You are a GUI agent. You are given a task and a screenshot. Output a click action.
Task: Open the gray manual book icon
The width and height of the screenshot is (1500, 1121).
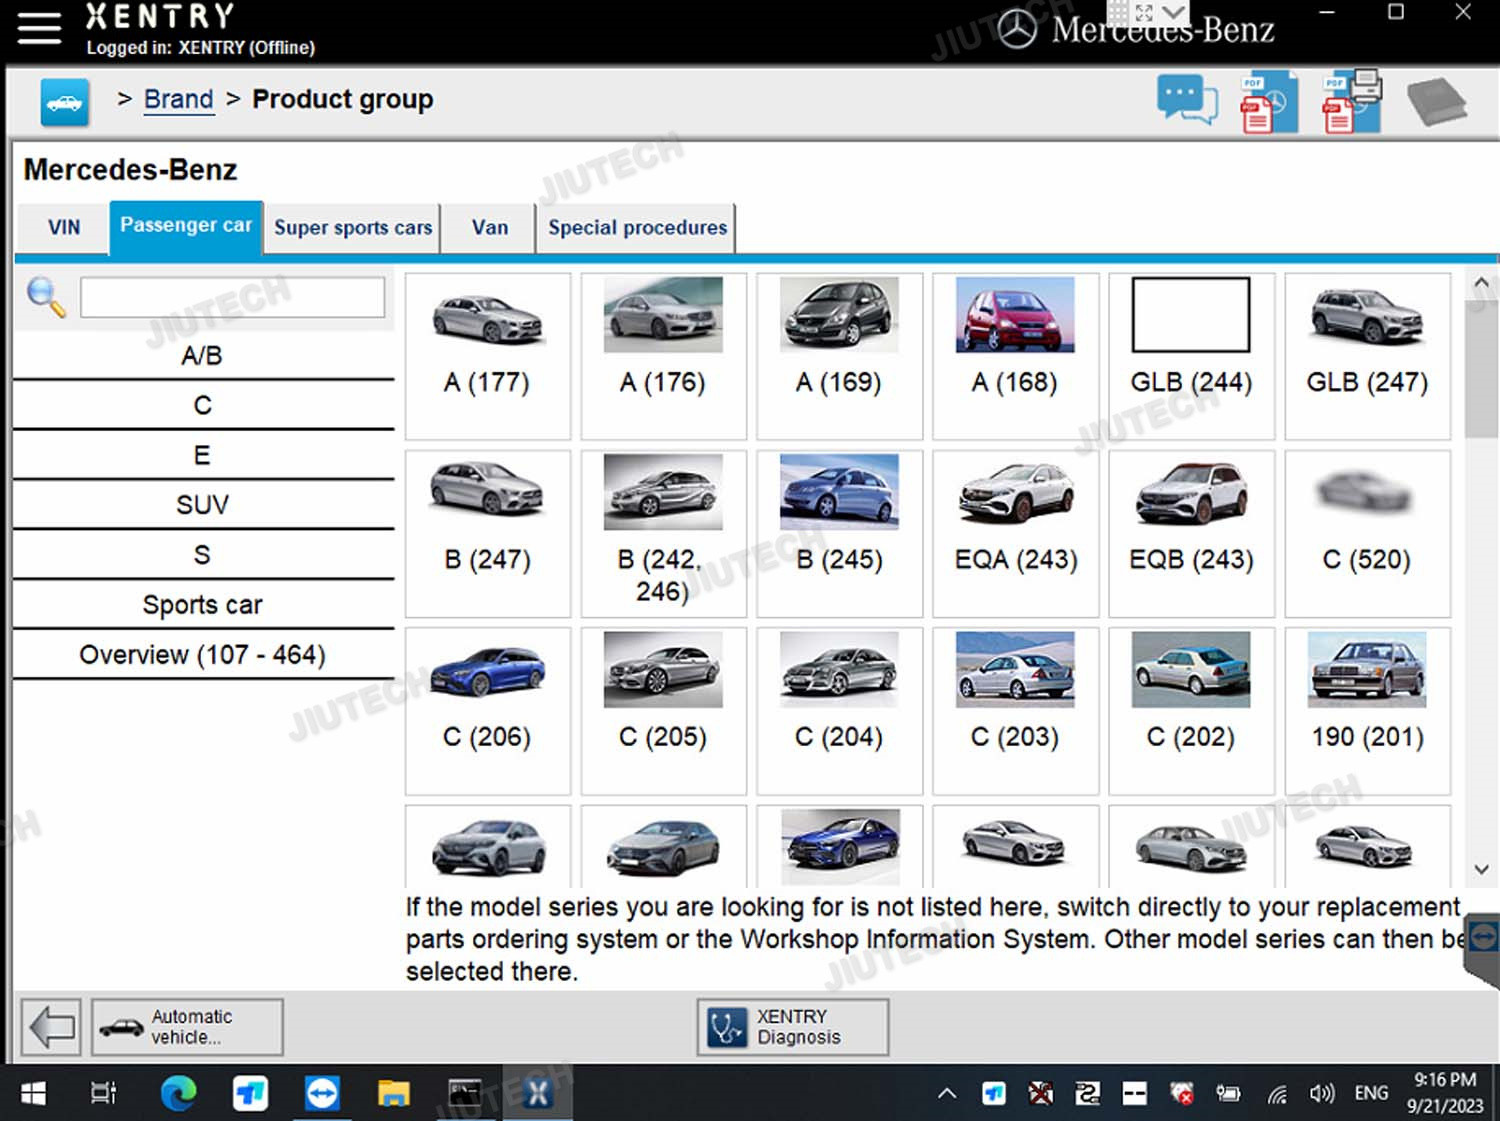point(1436,101)
